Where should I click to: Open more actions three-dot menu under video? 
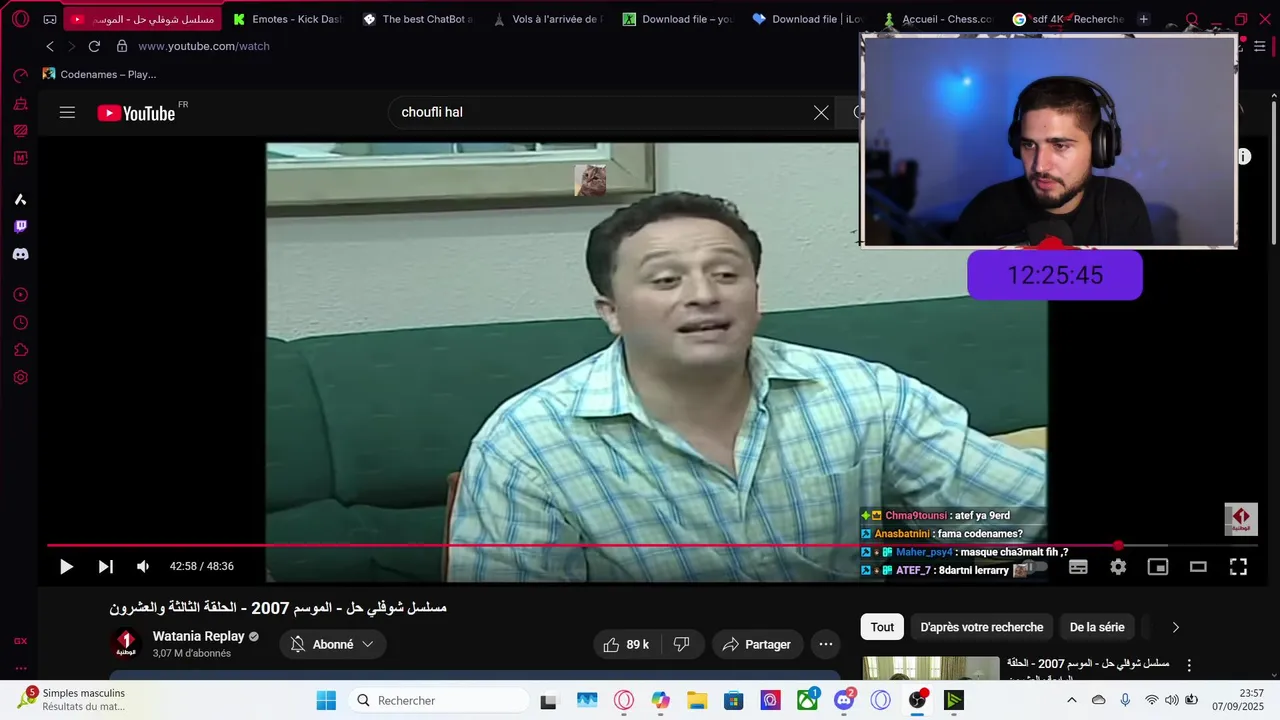(826, 645)
